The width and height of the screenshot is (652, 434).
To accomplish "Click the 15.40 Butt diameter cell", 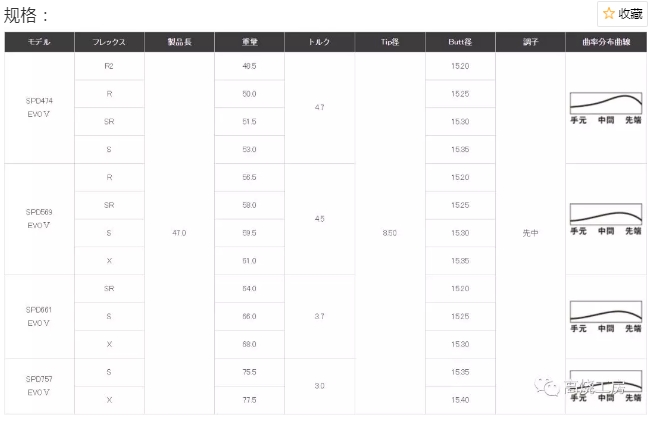I will (x=459, y=400).
